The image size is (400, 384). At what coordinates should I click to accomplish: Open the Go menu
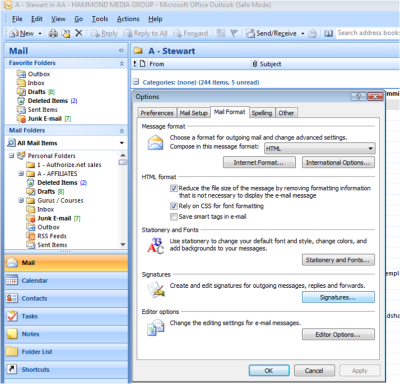point(79,19)
